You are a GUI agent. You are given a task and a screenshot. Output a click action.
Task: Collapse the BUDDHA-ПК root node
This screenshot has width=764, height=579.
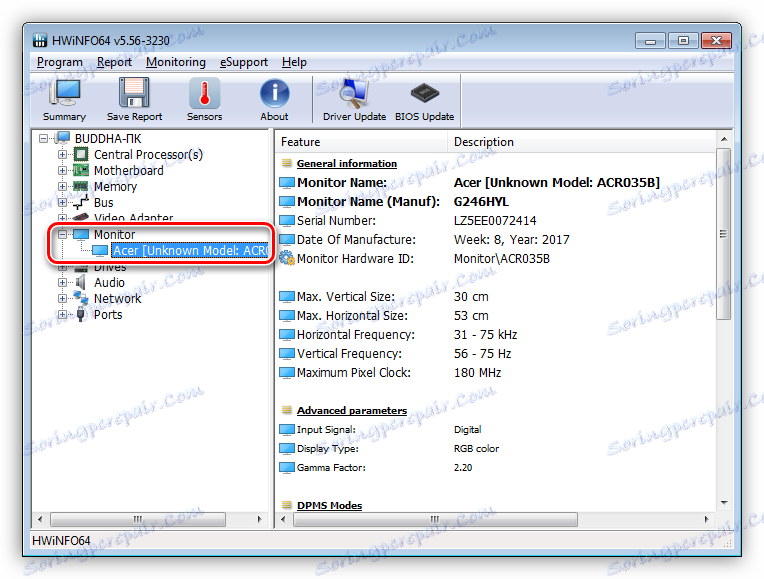click(43, 138)
